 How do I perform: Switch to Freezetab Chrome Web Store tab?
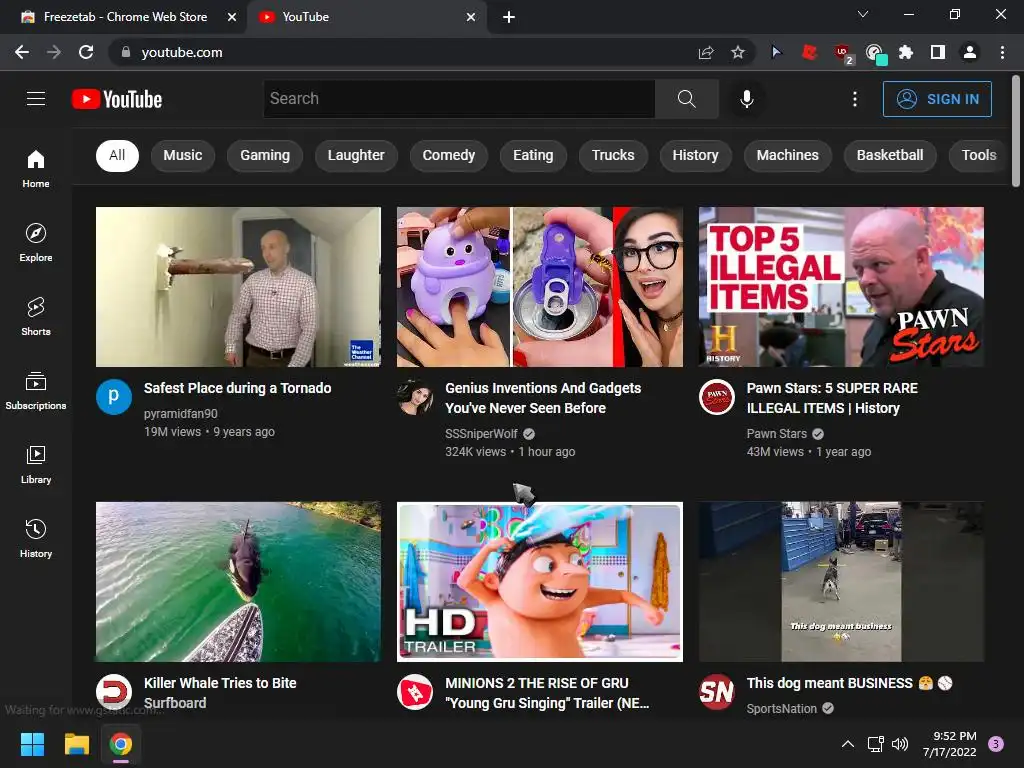(123, 17)
